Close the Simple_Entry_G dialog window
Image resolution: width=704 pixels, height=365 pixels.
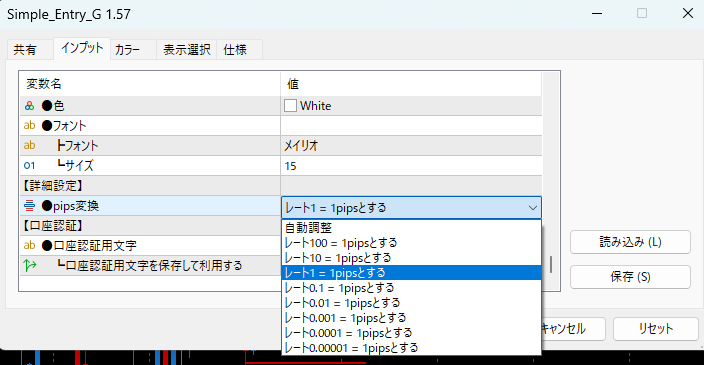(x=688, y=13)
